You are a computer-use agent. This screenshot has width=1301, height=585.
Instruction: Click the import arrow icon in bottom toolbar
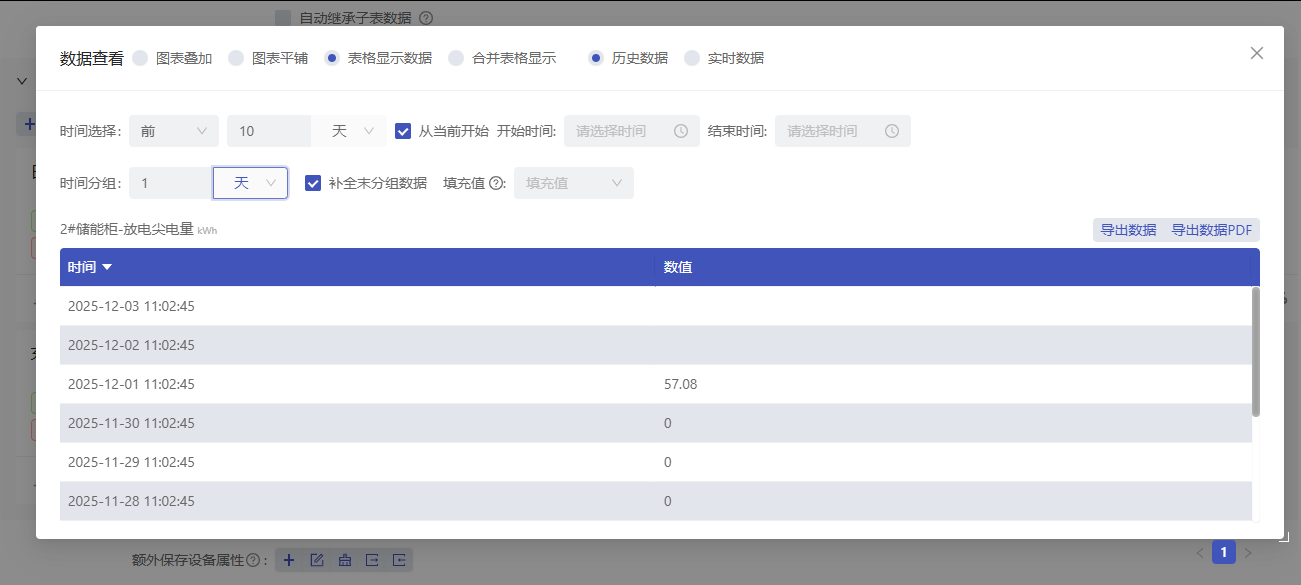coord(399,560)
